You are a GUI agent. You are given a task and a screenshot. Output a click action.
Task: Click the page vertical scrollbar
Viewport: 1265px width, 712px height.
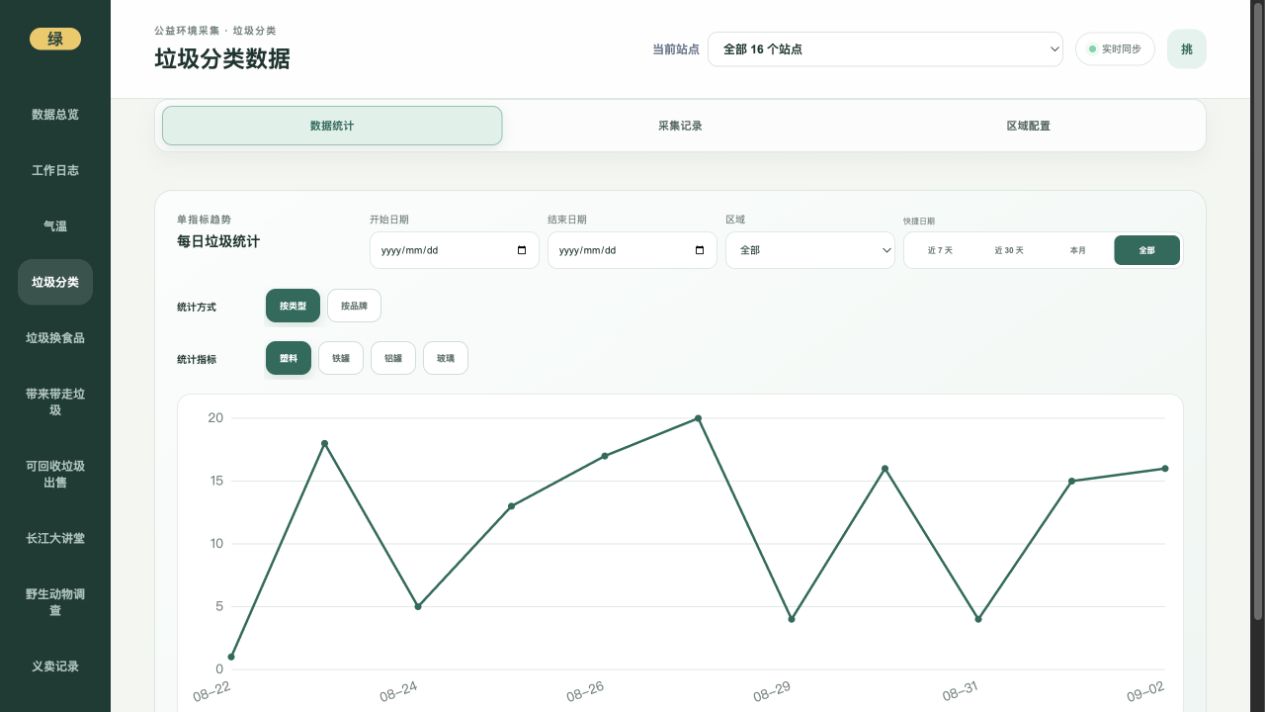[1258, 310]
